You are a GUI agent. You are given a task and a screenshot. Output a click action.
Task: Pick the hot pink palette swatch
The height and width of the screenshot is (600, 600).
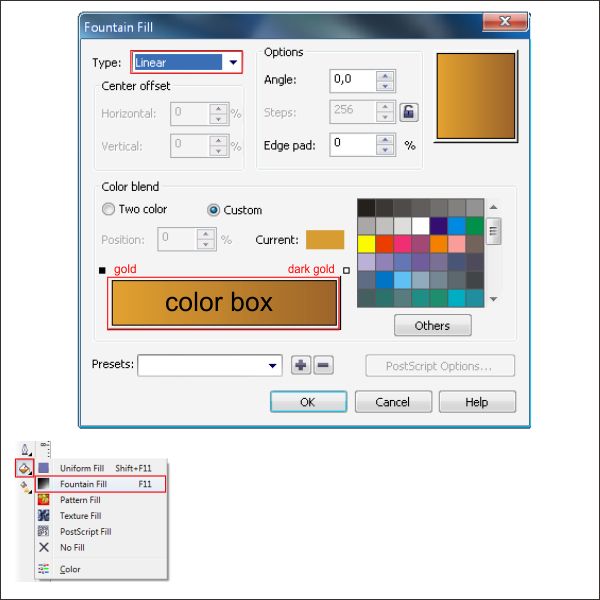tap(402, 244)
